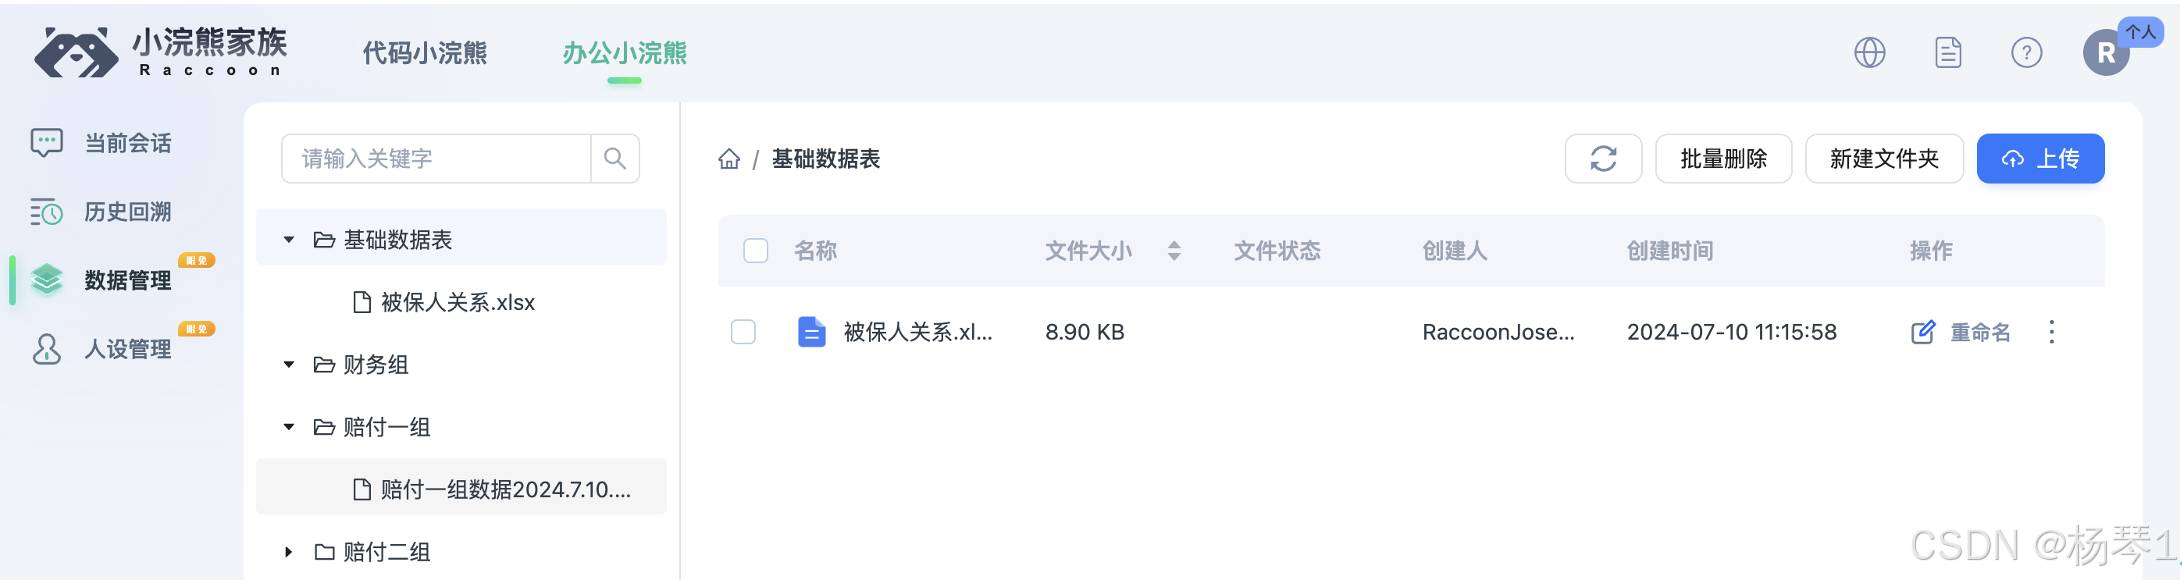This screenshot has height=582, width=2182.
Task: Collapse the 财务组 folder arrow
Action: [x=289, y=364]
